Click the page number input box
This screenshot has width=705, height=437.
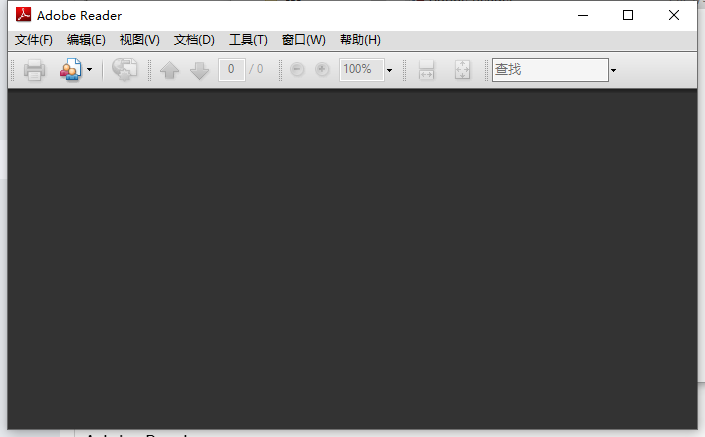click(x=232, y=70)
